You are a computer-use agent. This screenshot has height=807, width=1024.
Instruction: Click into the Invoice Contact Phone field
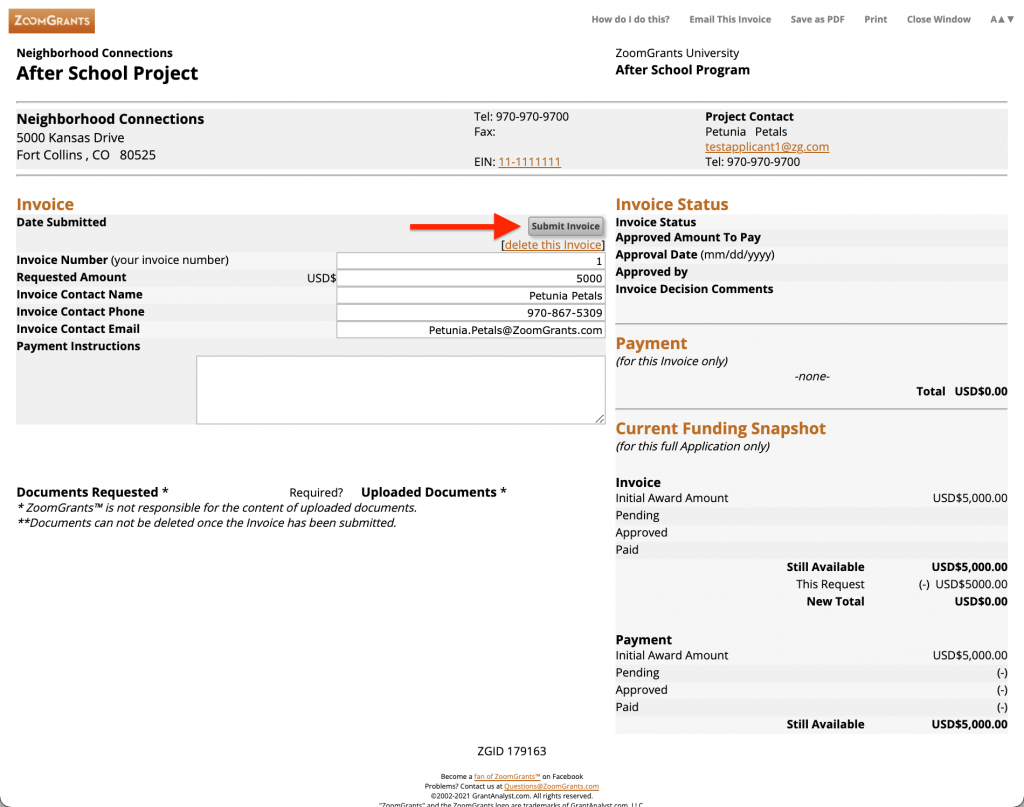click(470, 313)
